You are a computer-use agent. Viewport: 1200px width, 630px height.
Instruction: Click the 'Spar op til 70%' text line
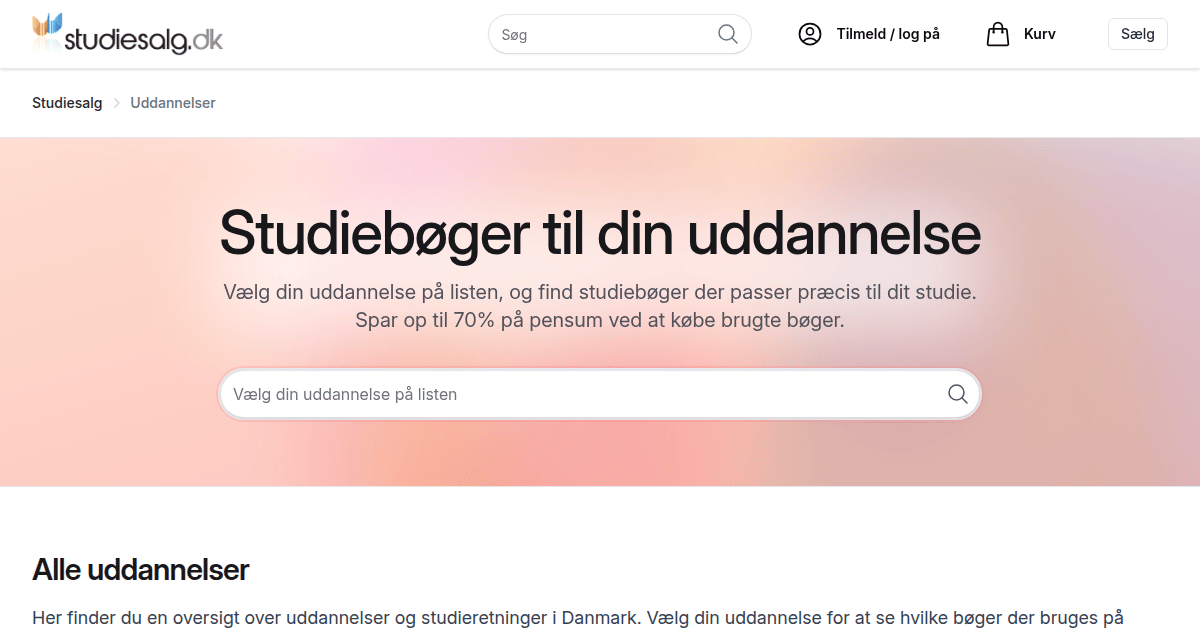tap(600, 321)
